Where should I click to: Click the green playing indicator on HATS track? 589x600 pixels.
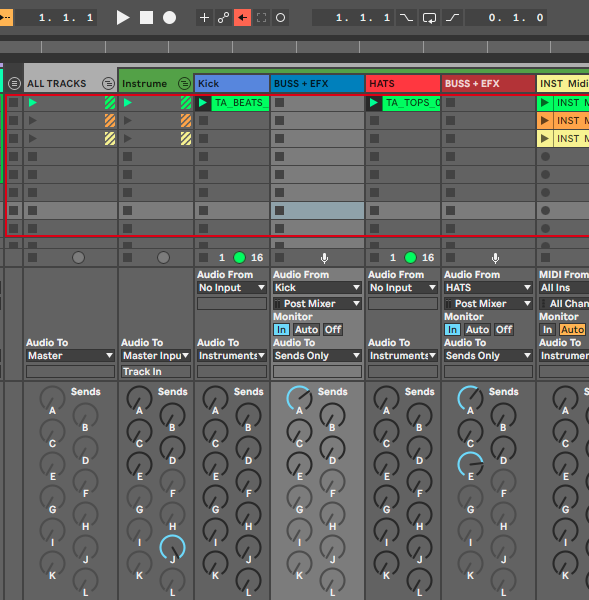[411, 258]
